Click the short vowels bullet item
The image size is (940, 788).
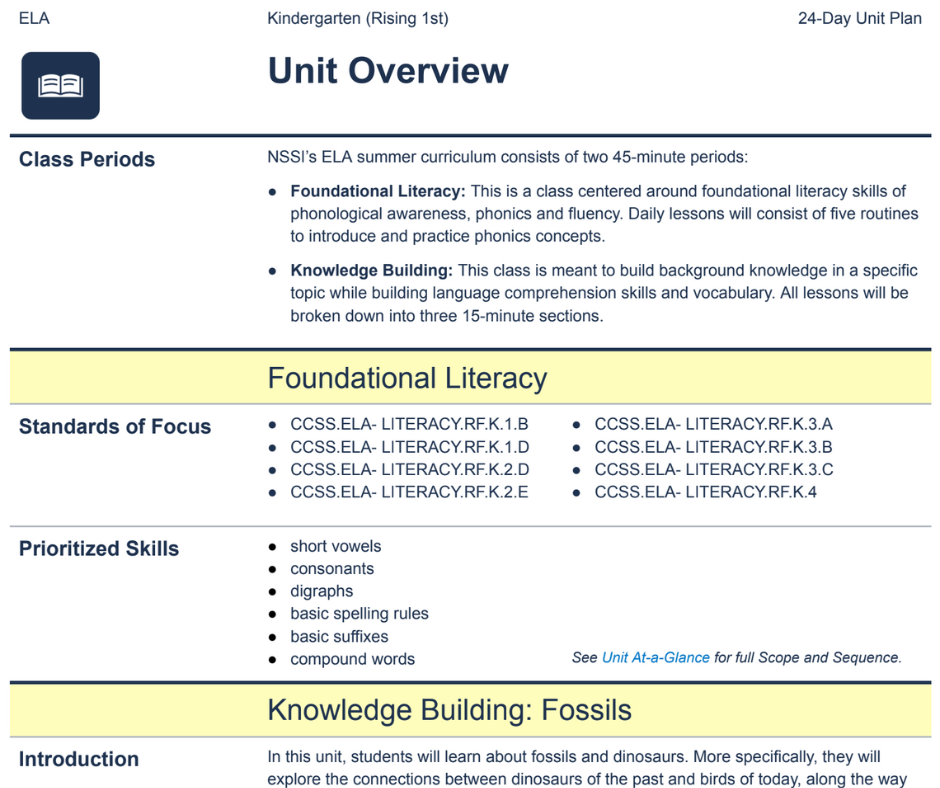click(324, 546)
